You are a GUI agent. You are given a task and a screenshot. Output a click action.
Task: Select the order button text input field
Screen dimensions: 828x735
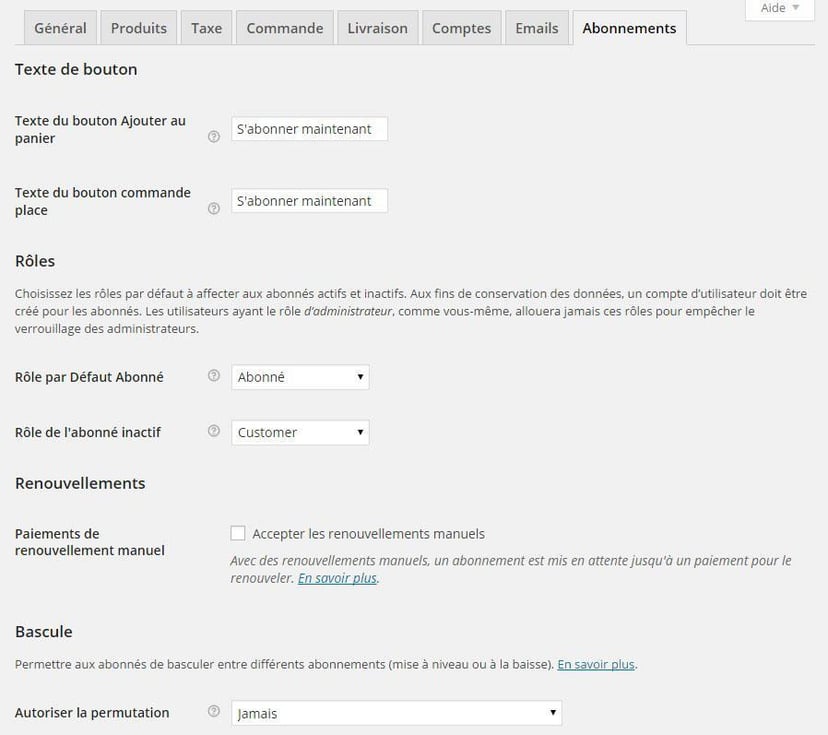308,200
